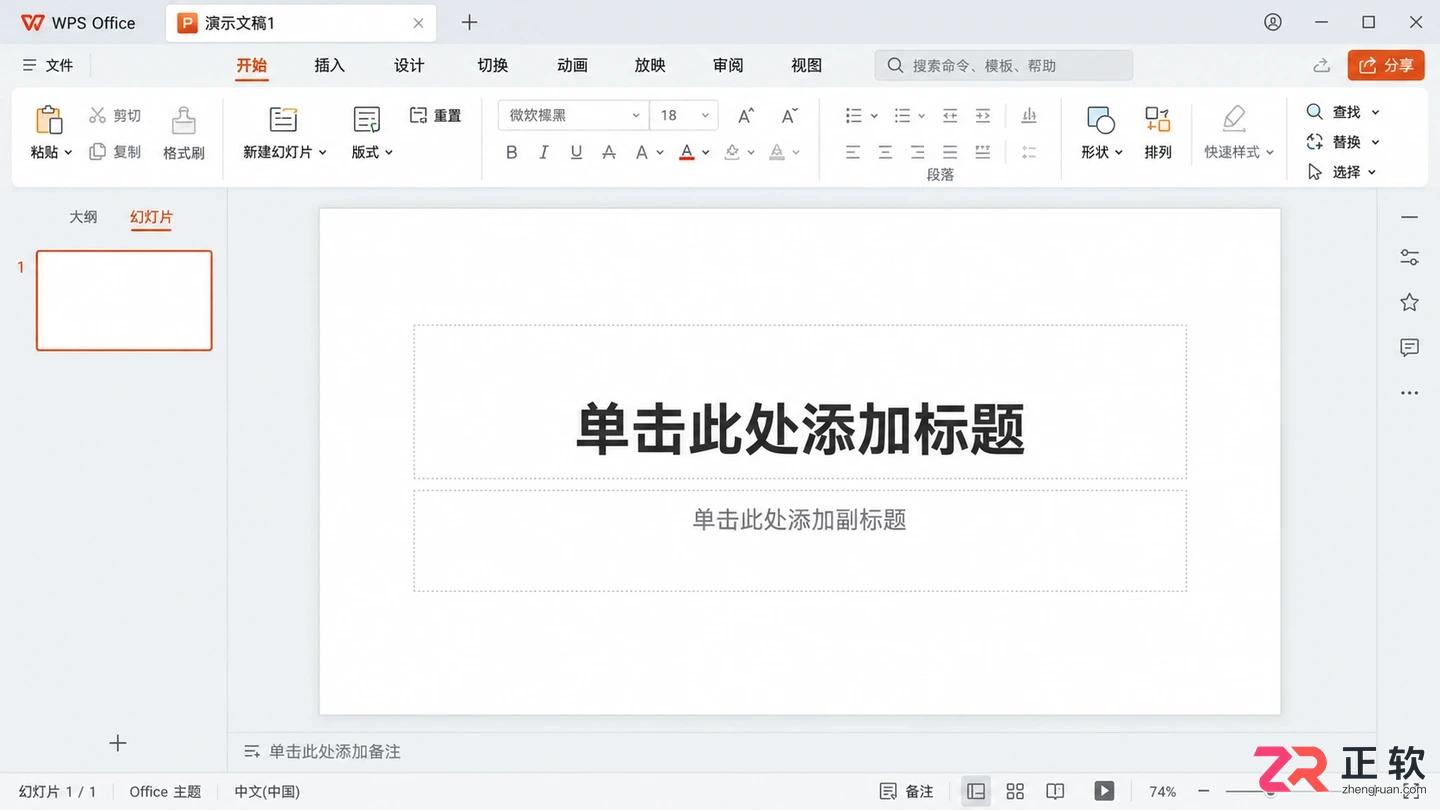The width and height of the screenshot is (1440, 810).
Task: Increase font size with the A^ icon
Action: [746, 115]
